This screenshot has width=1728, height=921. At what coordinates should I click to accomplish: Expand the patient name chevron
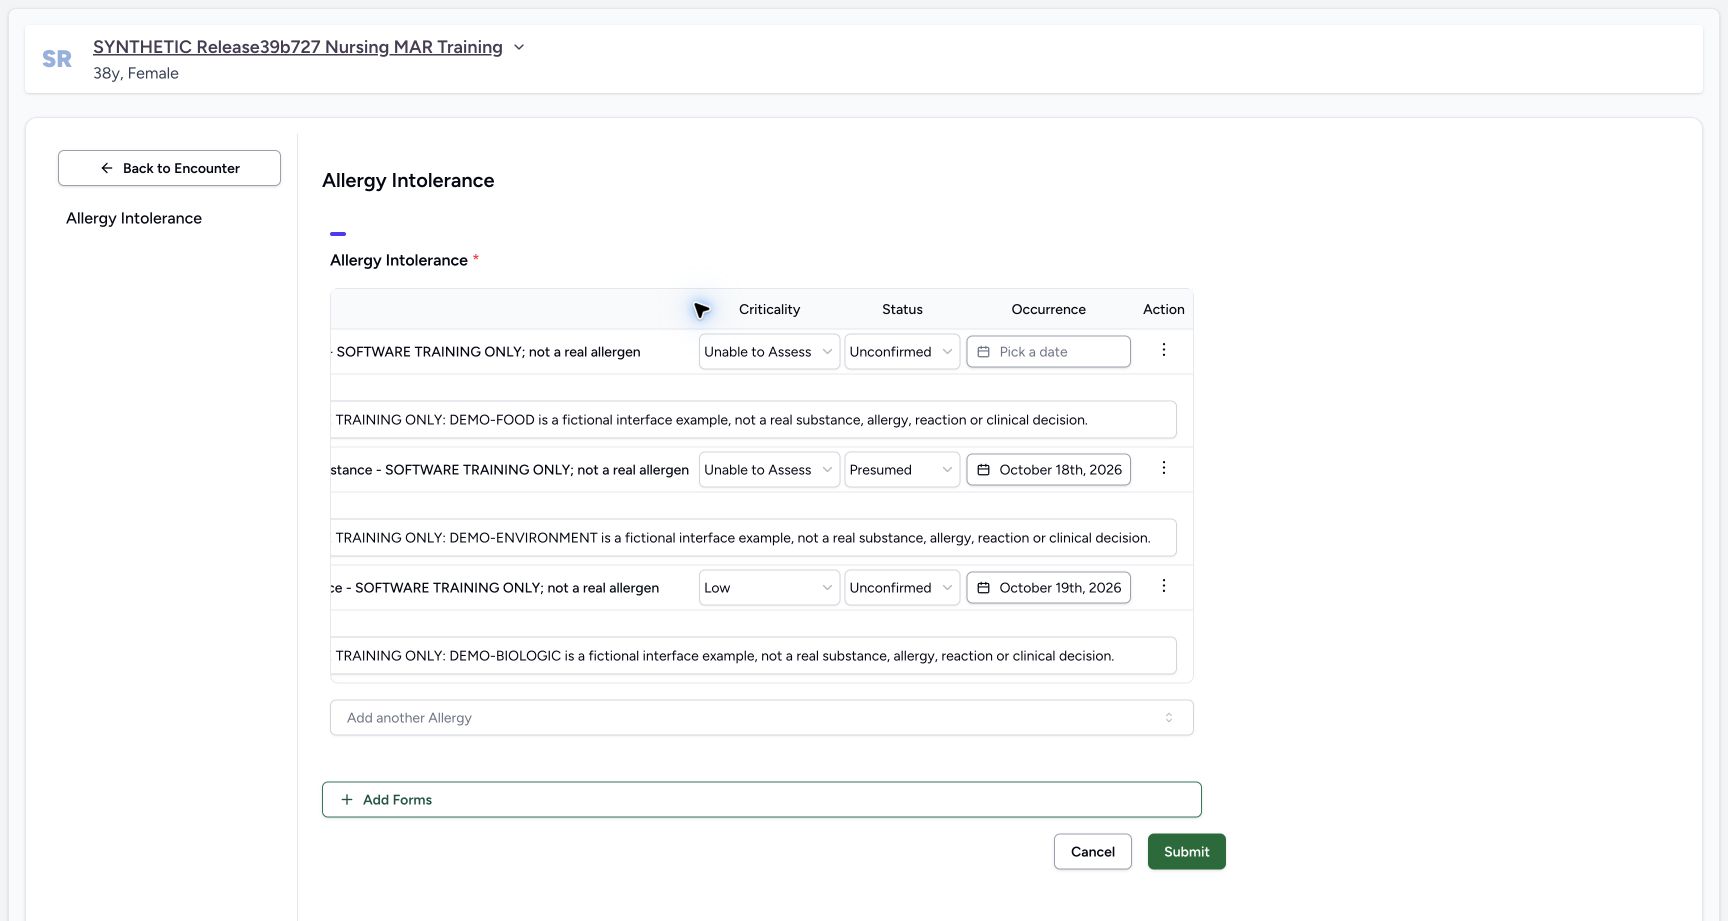tap(519, 47)
